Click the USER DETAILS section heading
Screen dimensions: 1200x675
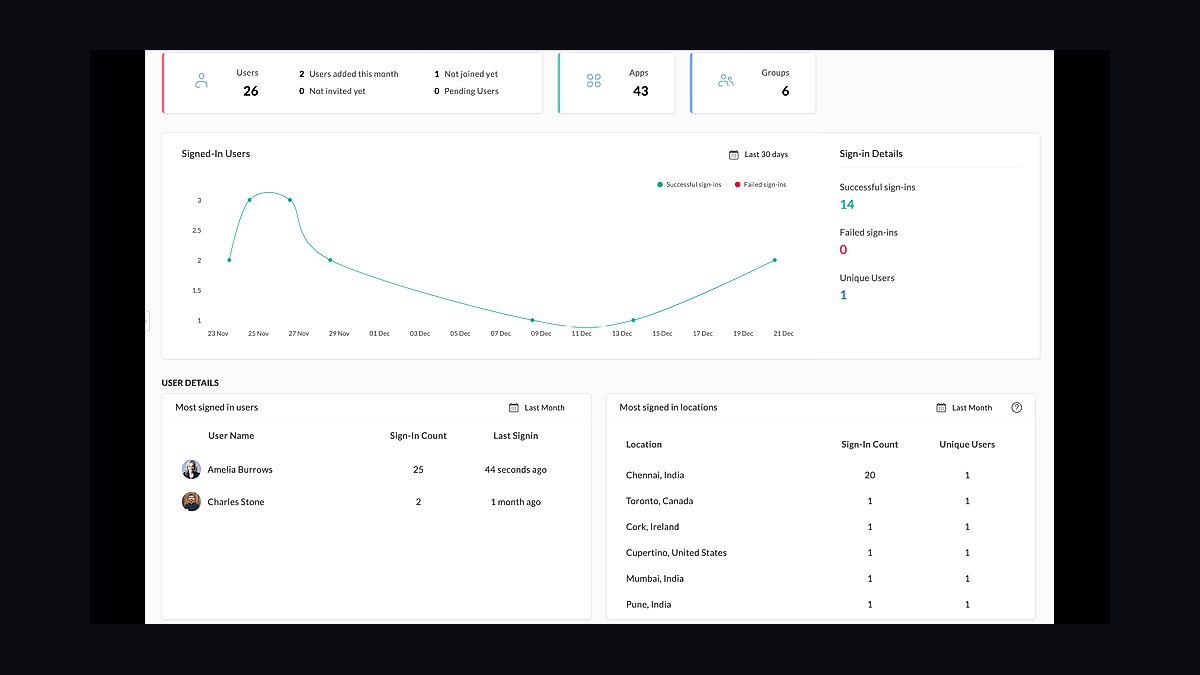[x=190, y=383]
